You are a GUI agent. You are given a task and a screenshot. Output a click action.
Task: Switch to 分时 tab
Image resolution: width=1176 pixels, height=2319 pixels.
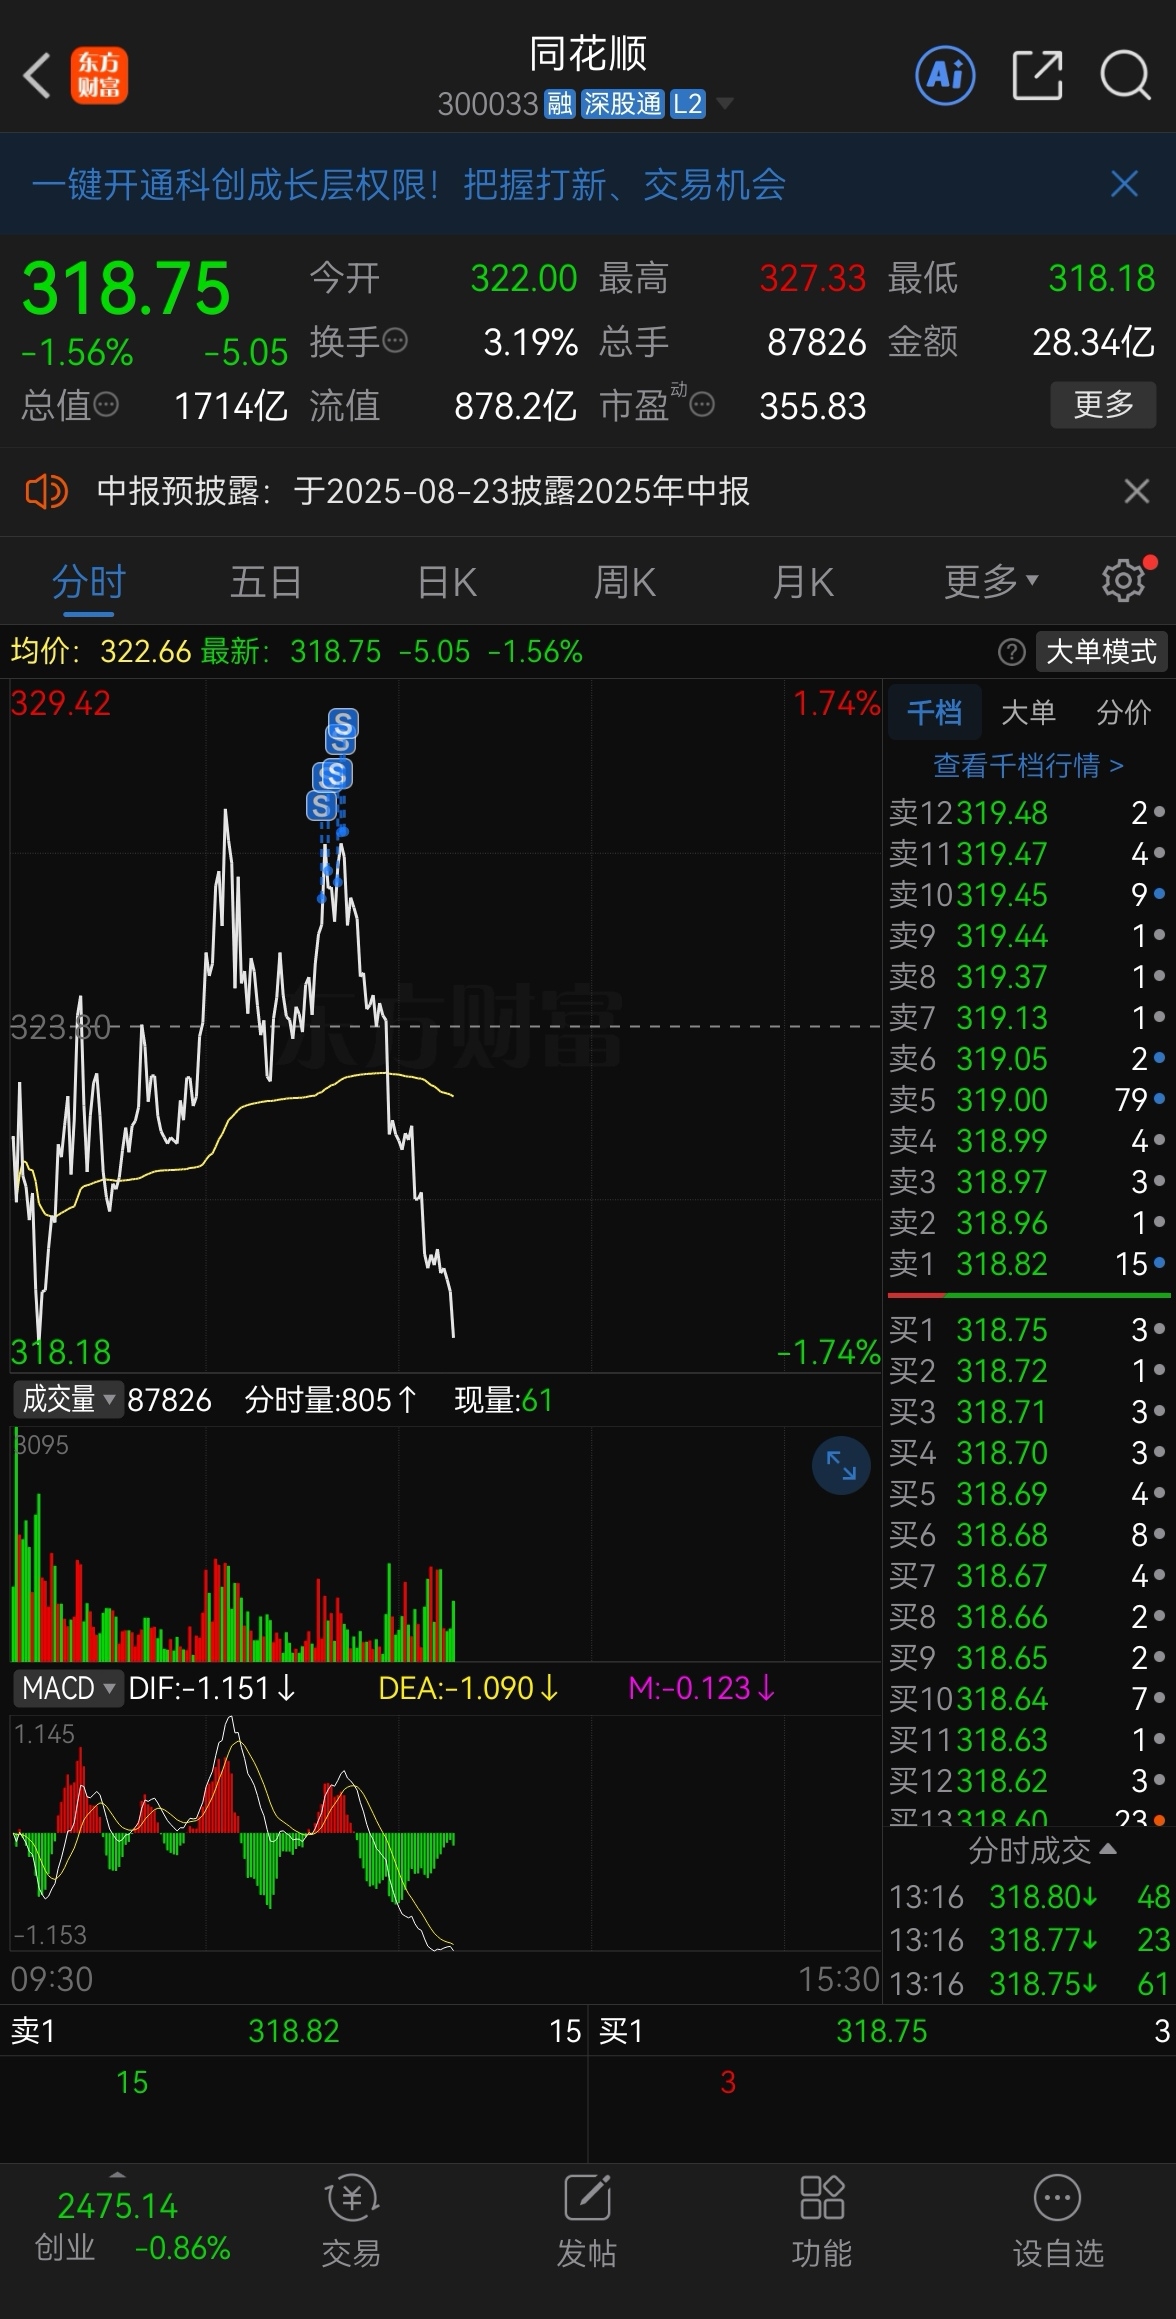89,581
